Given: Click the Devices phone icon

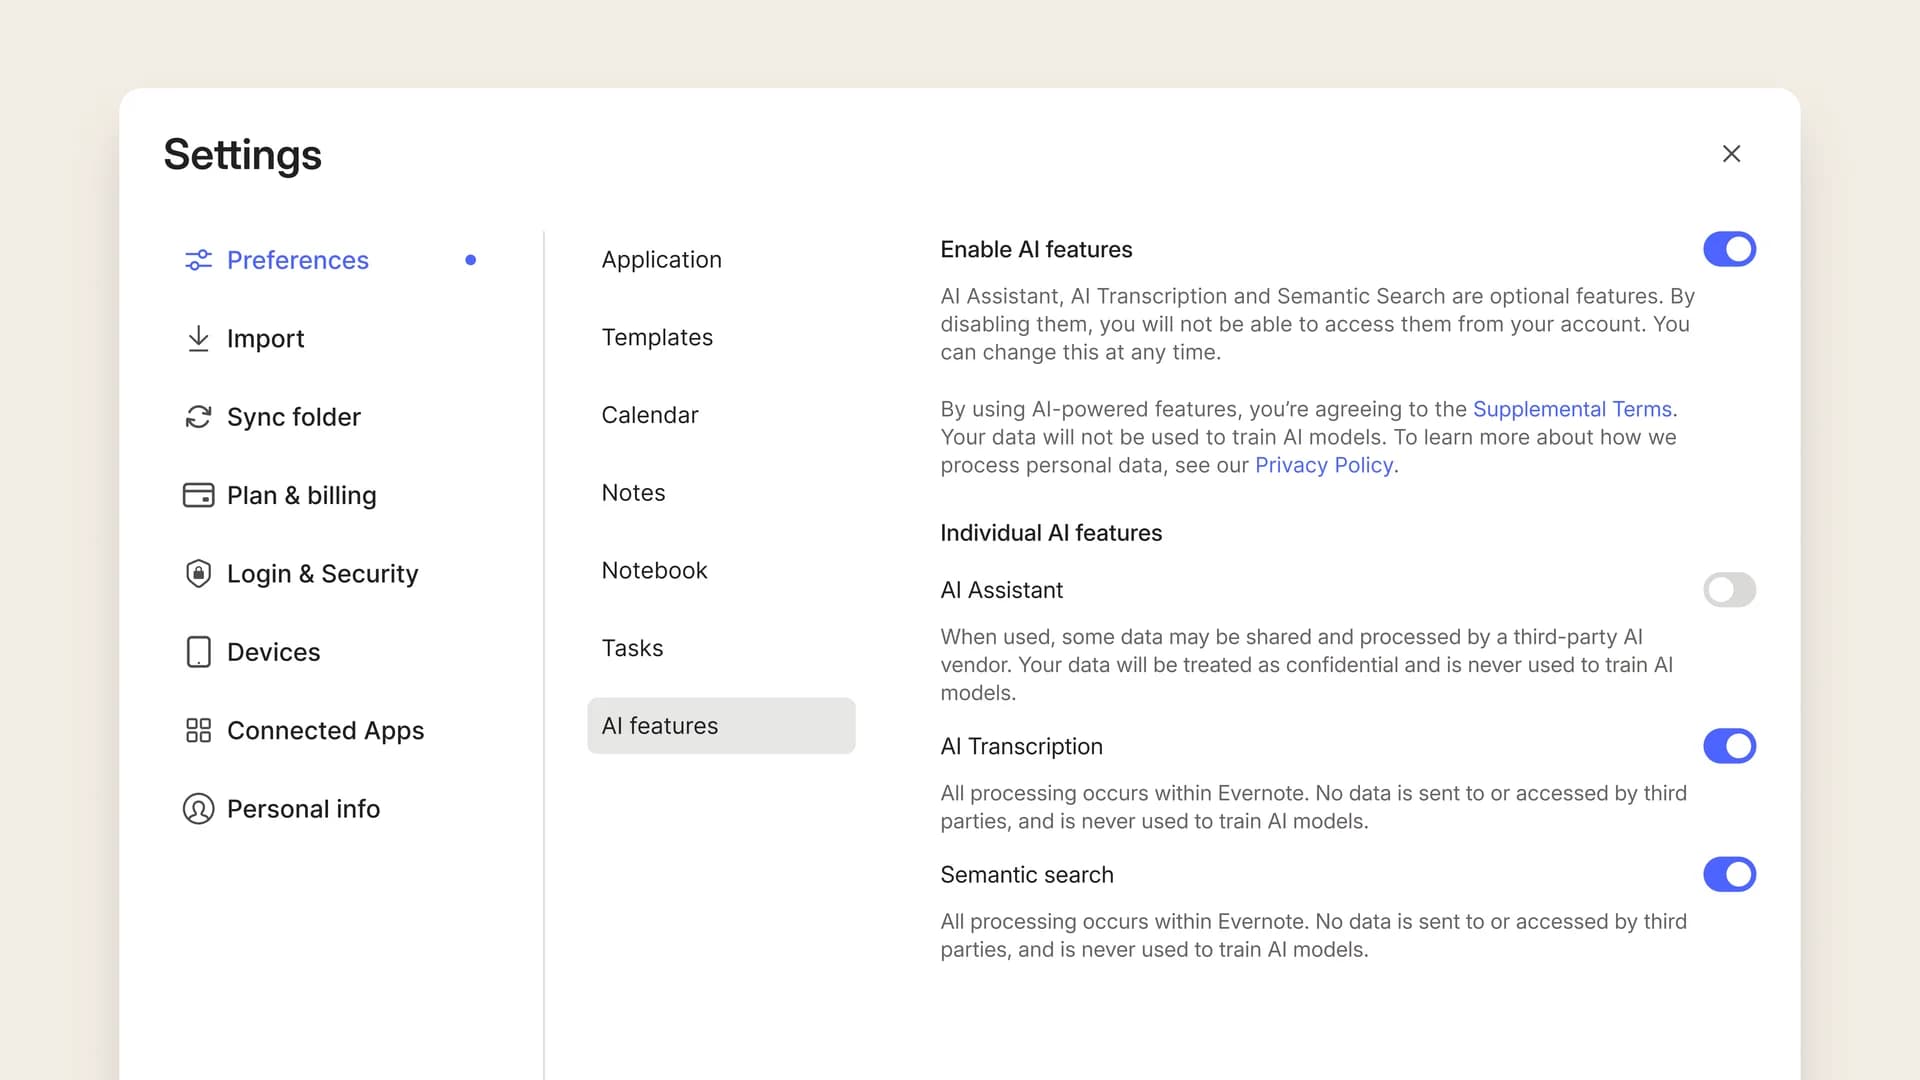Looking at the screenshot, I should [197, 651].
